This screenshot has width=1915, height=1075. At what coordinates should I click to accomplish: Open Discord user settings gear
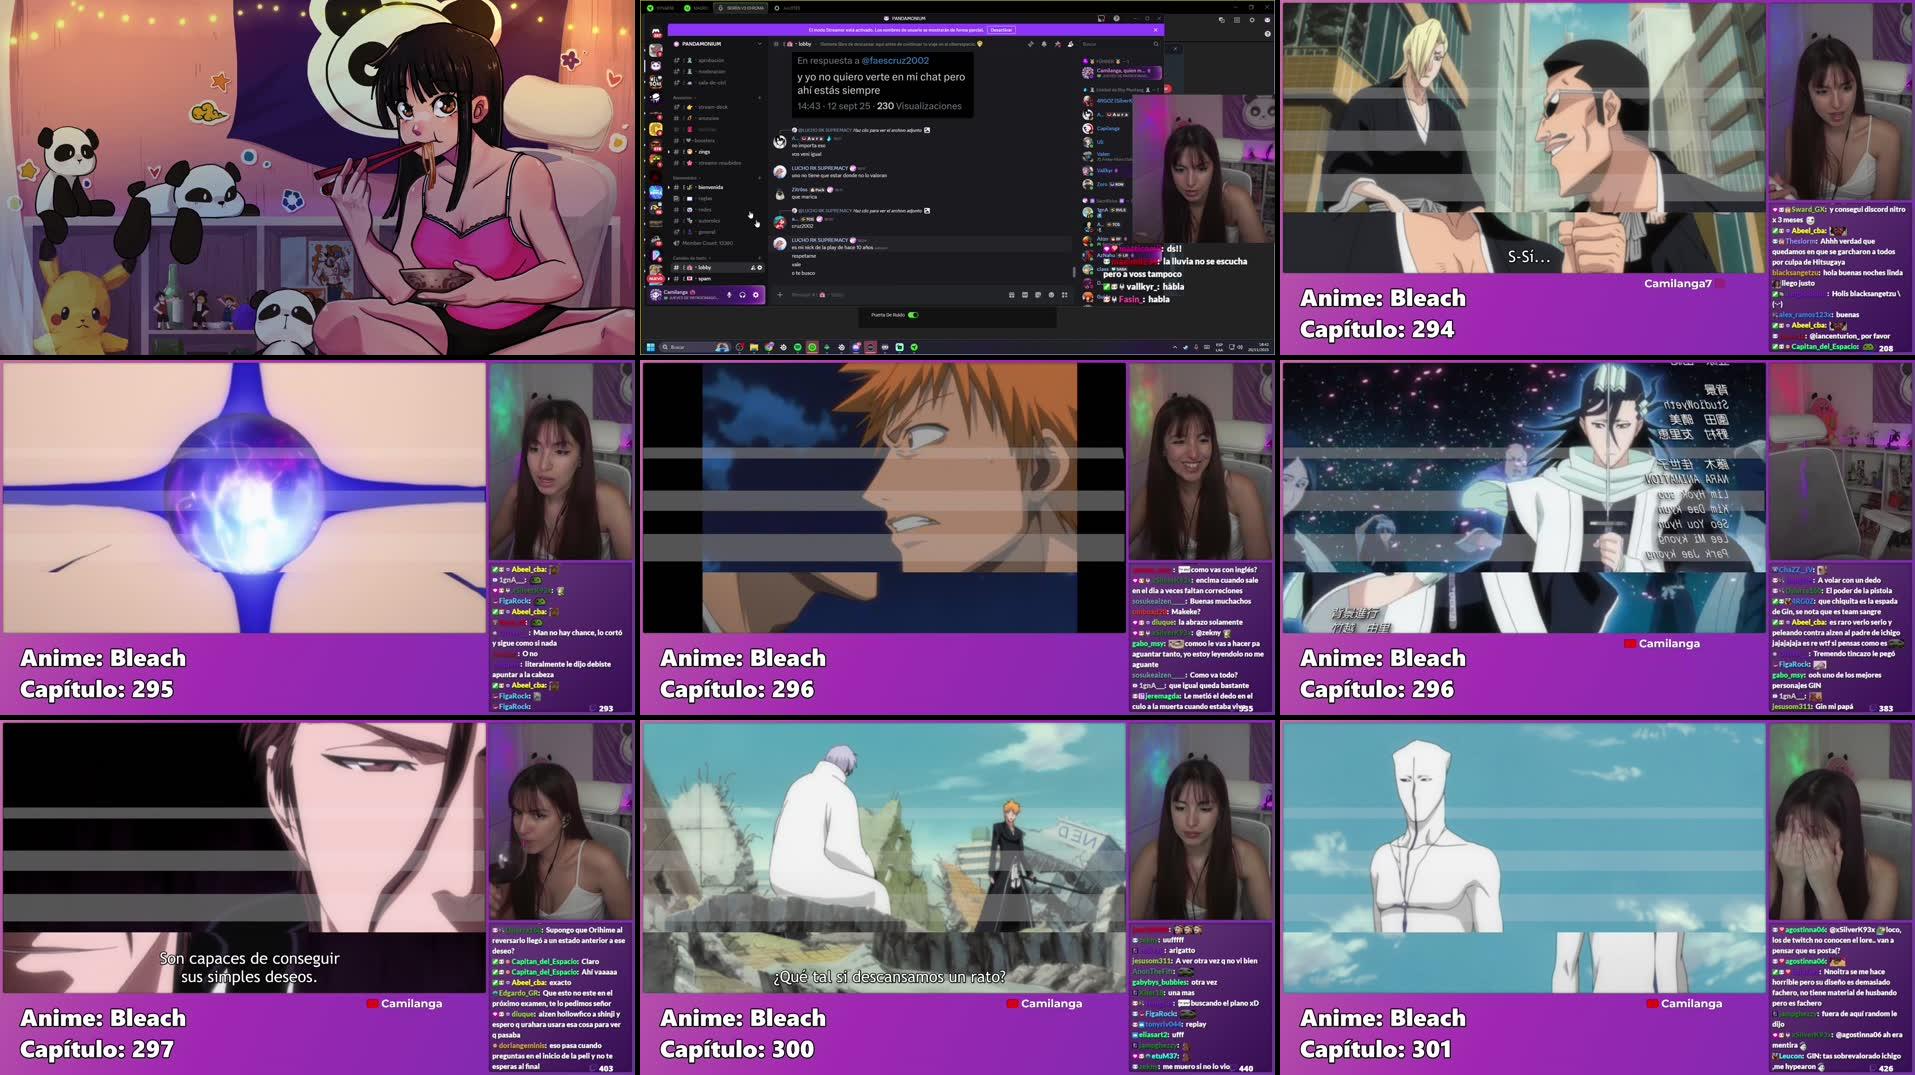coord(755,295)
